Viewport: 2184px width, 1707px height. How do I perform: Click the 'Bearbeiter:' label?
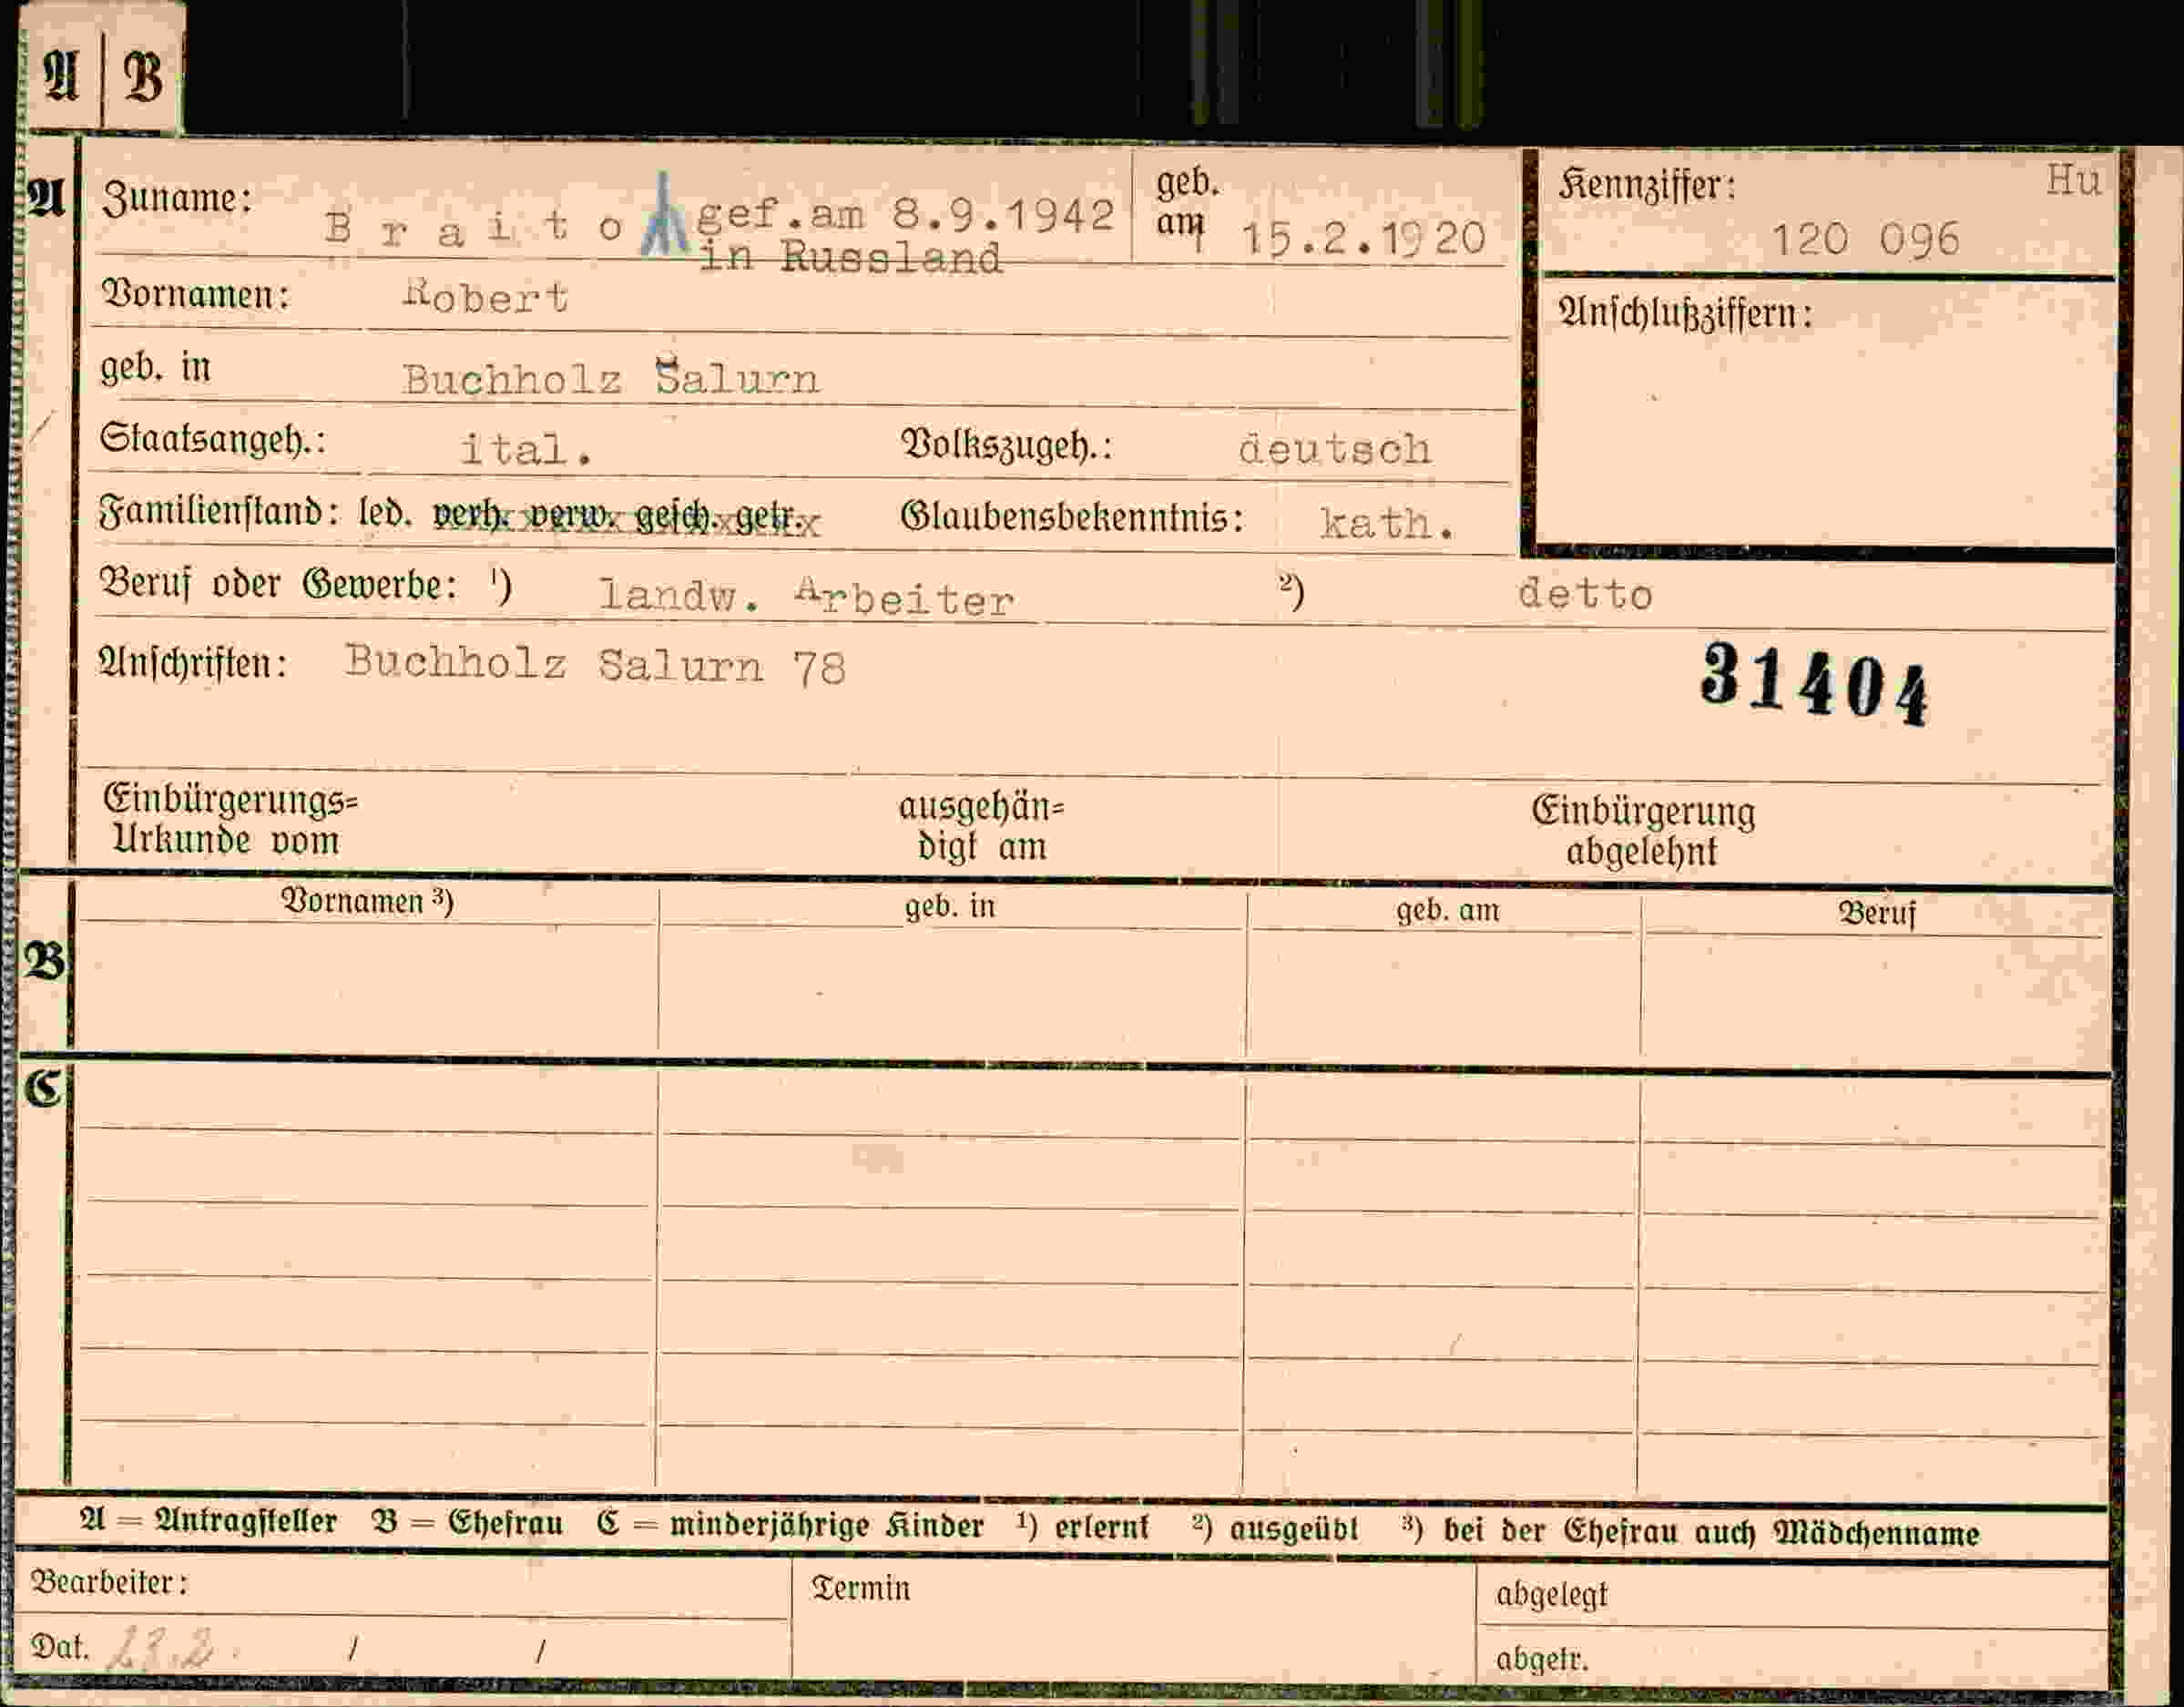[x=109, y=1583]
